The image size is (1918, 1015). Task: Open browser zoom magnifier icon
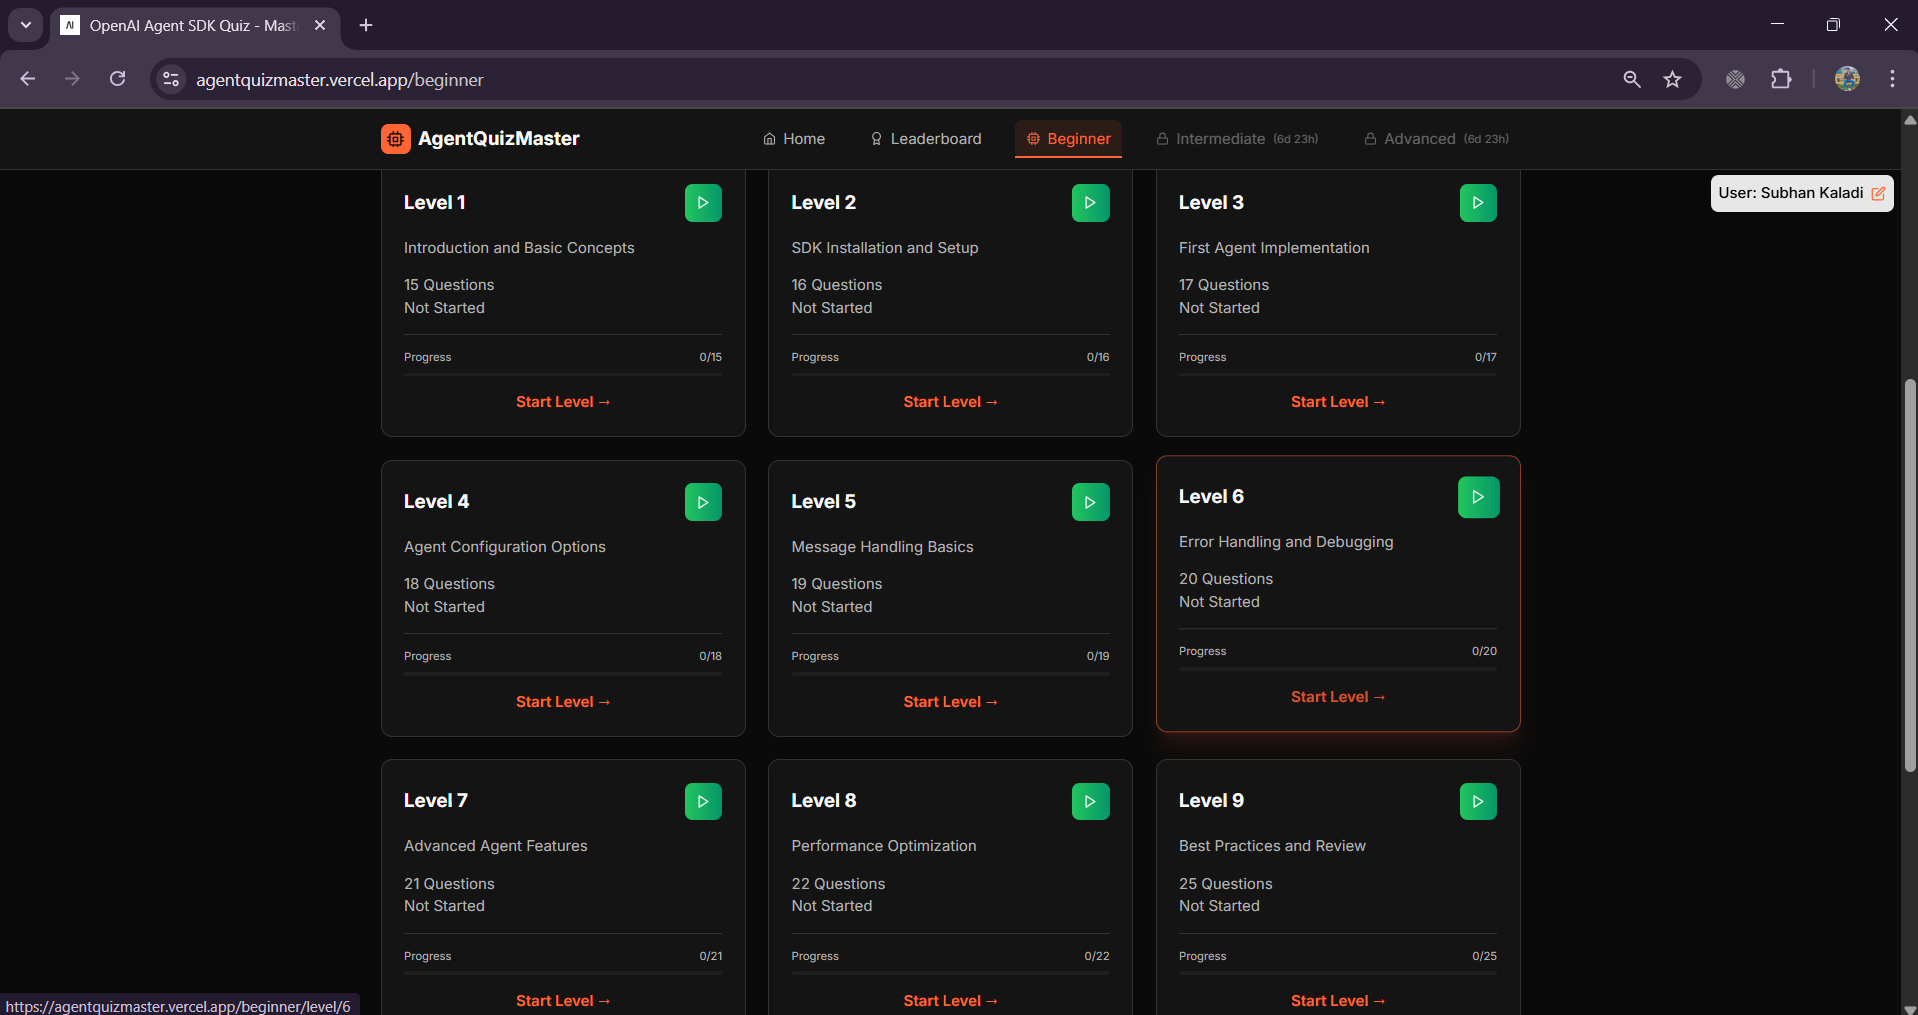[1632, 79]
